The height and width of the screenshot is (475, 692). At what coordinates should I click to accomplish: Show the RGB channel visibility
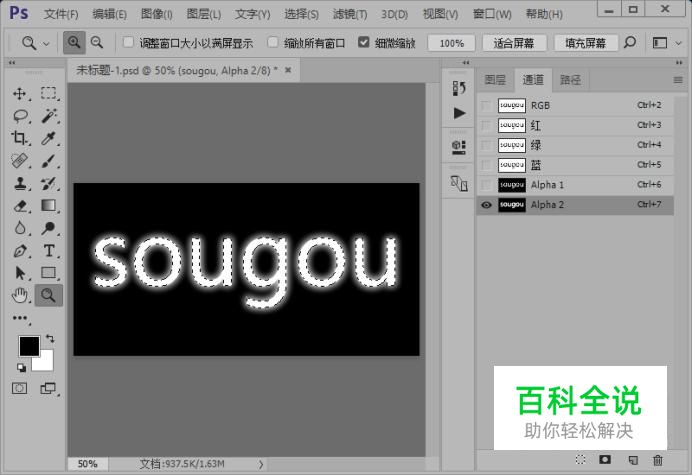click(x=486, y=106)
